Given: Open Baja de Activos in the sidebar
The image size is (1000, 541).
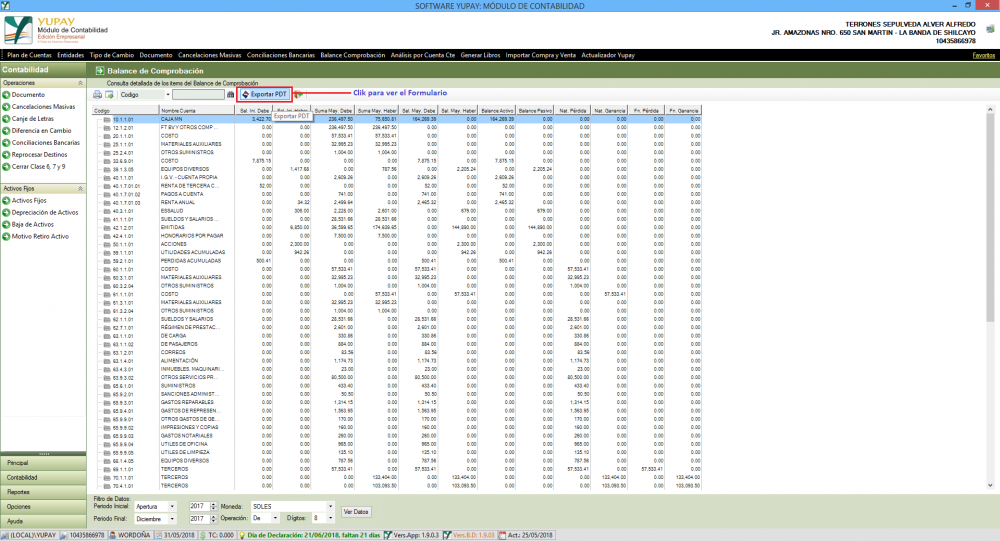Looking at the screenshot, I should (28, 225).
